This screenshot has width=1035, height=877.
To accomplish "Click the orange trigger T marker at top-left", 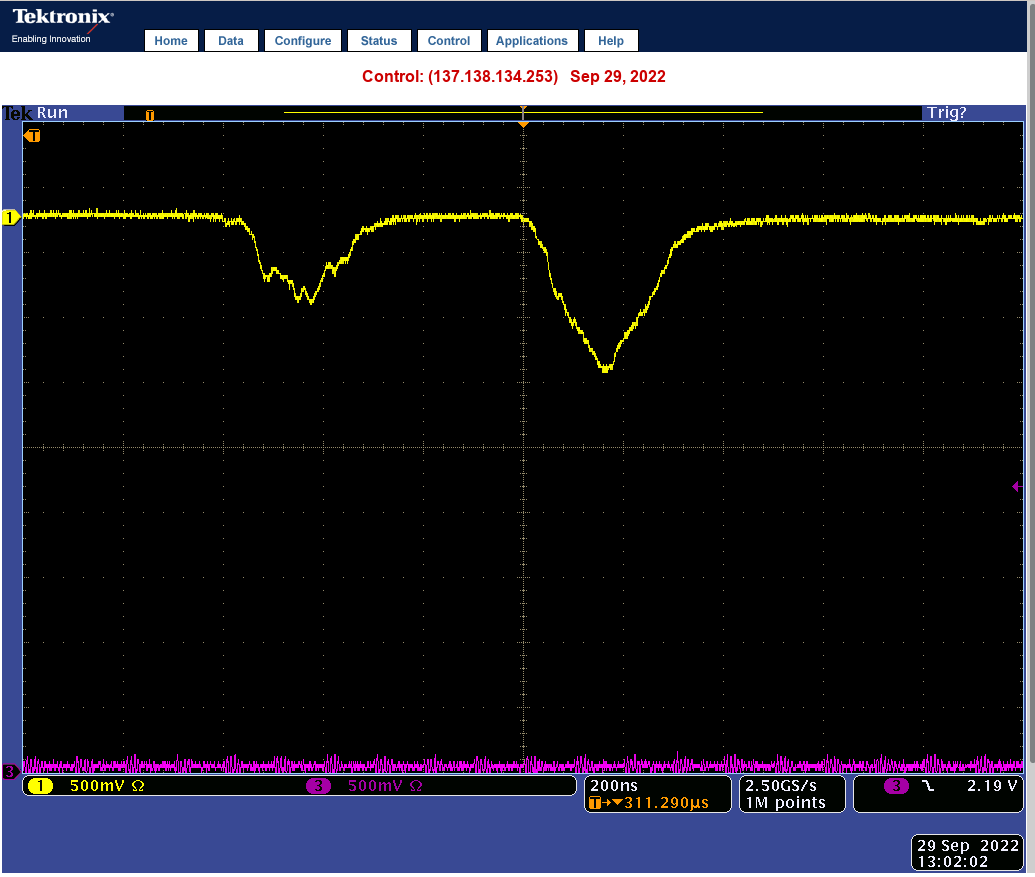I will pos(33,135).
